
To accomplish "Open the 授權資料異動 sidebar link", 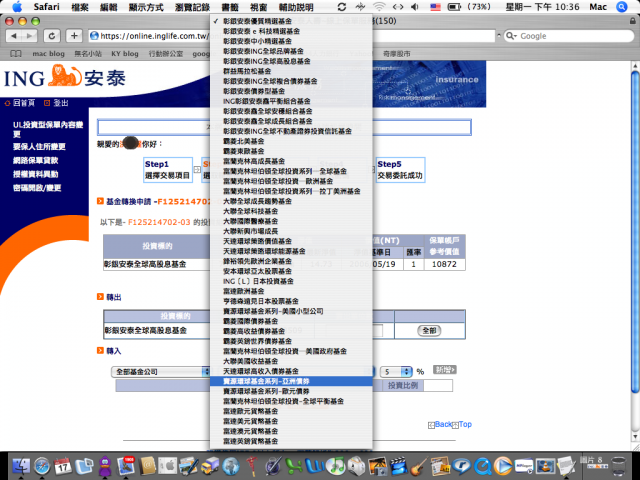I will (x=36, y=174).
